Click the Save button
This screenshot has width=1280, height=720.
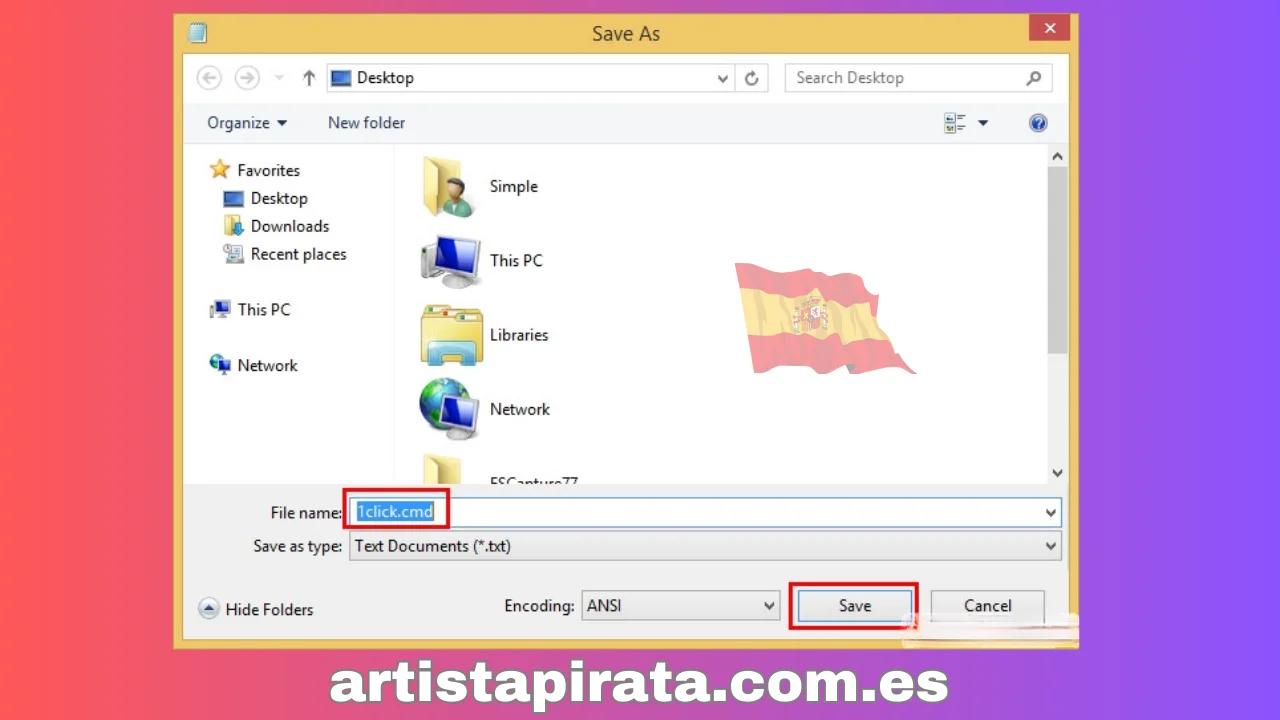[x=854, y=606]
